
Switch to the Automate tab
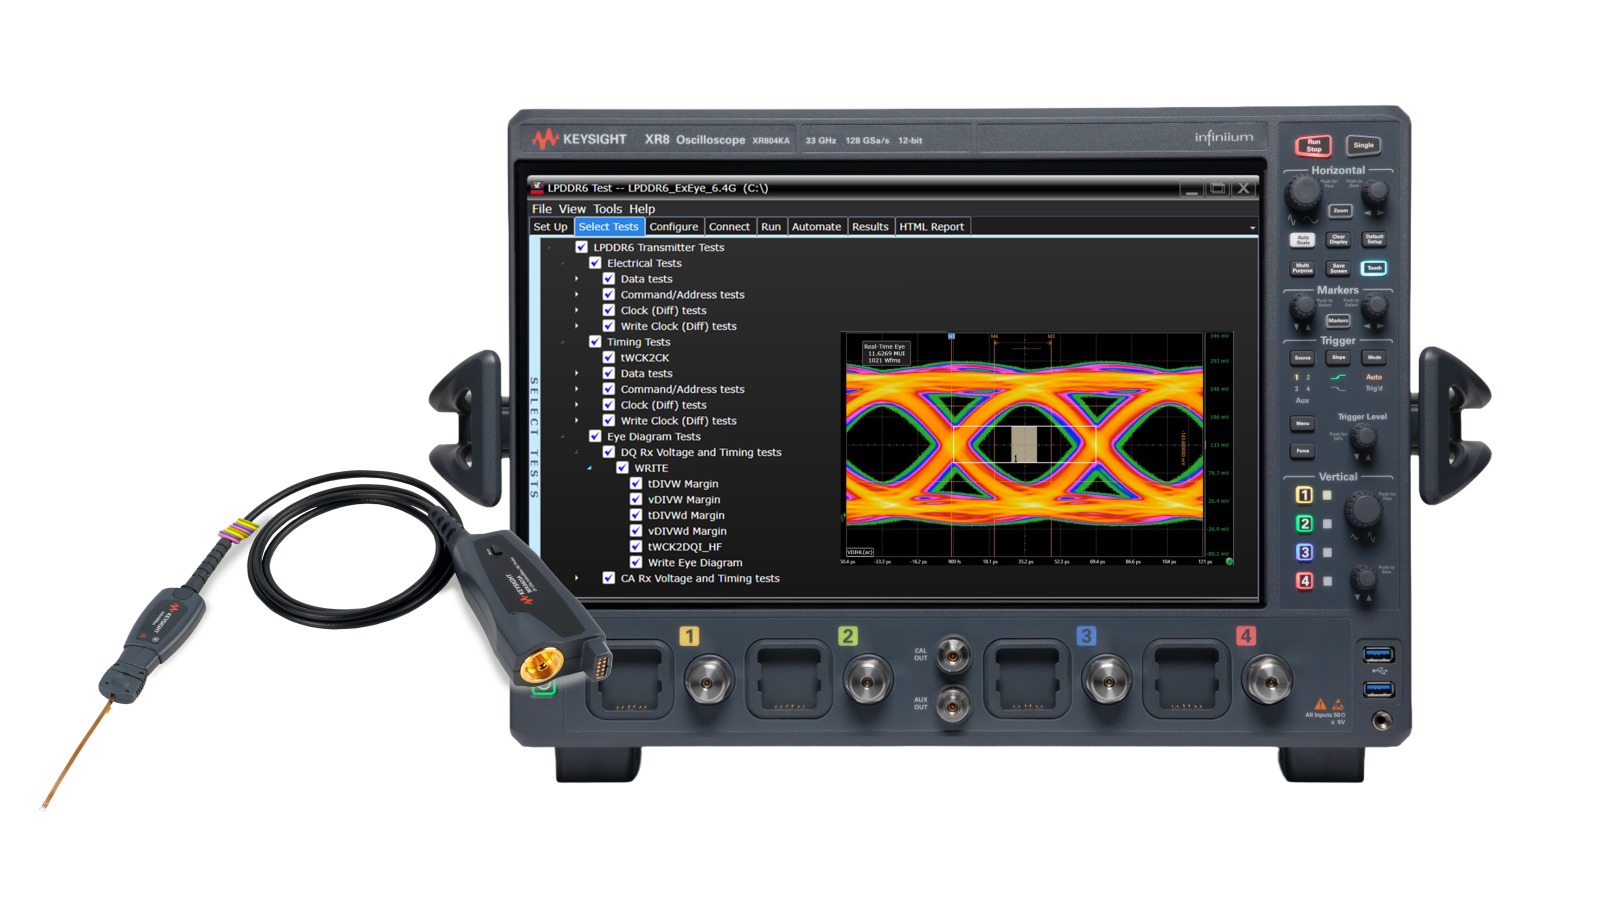(x=817, y=227)
